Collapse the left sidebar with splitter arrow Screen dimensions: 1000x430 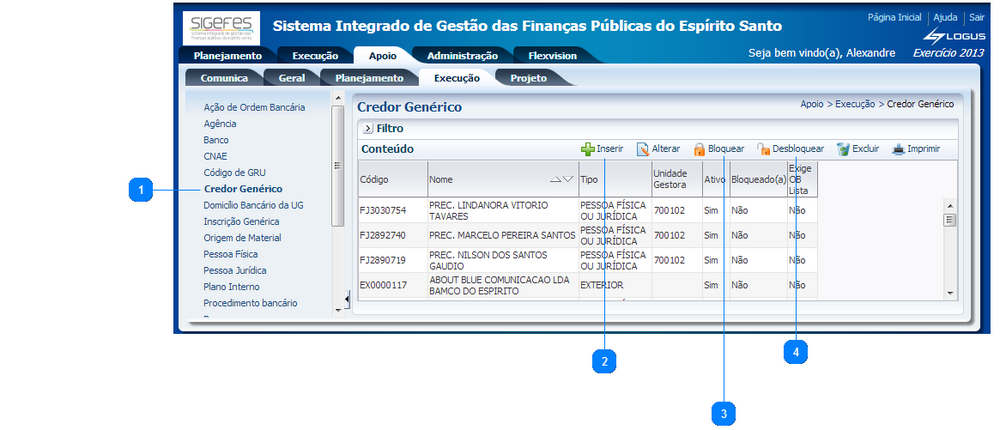tap(337, 310)
